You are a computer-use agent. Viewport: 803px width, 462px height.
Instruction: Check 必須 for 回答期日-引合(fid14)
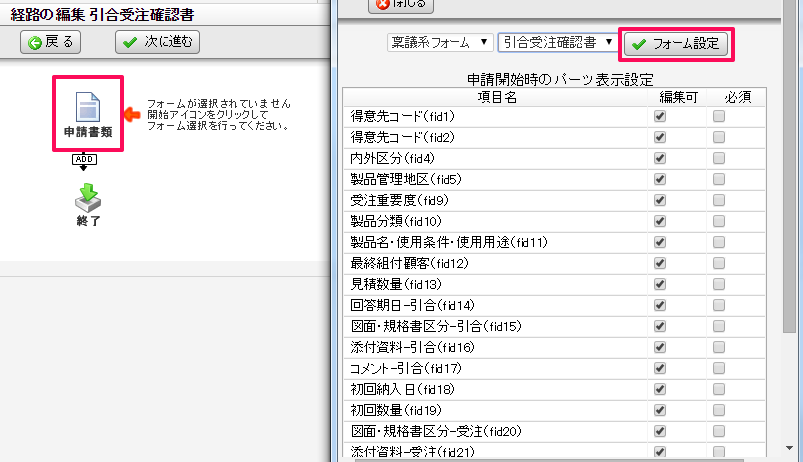[x=719, y=305]
